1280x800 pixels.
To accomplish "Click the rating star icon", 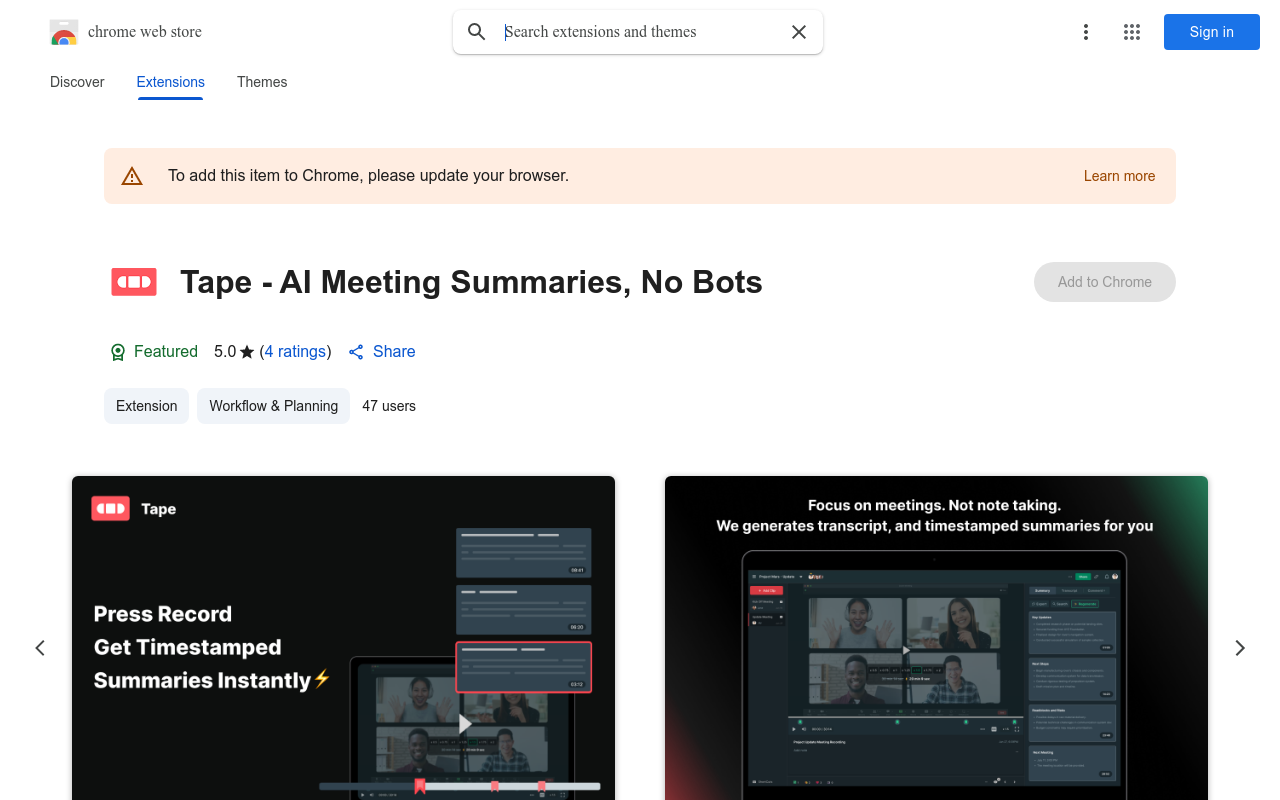I will coord(247,352).
